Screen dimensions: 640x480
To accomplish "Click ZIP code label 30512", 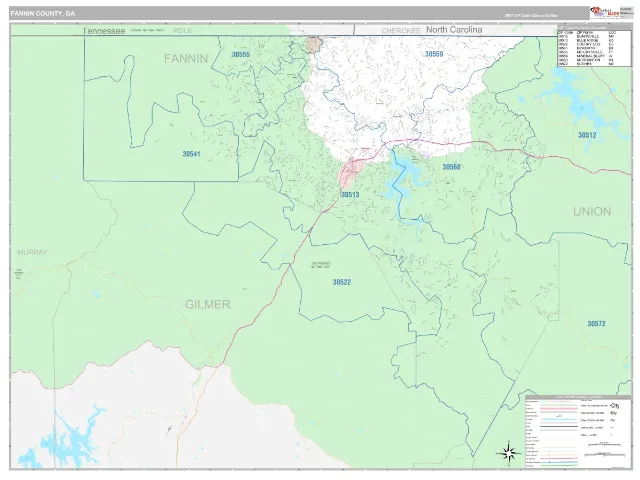I will point(587,135).
